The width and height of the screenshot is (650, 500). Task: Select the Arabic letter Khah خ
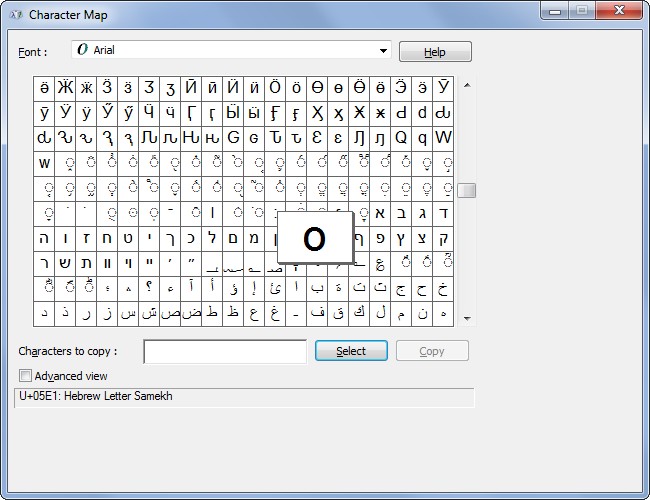tap(443, 288)
